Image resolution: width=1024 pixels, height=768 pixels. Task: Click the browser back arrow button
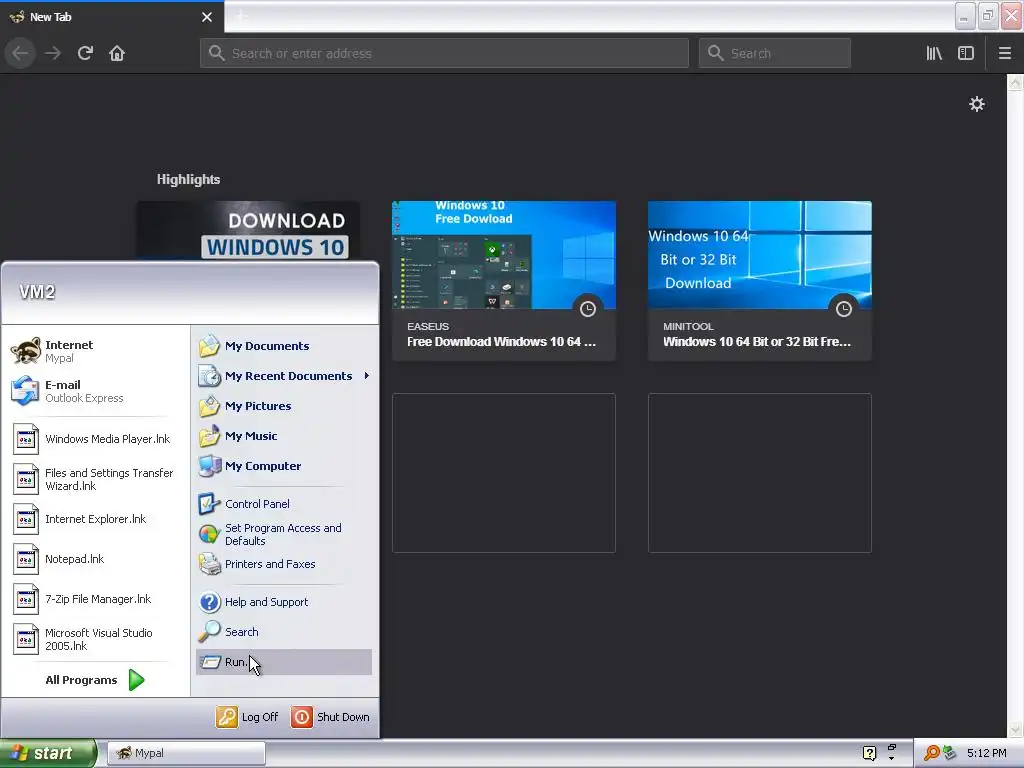click(x=20, y=53)
